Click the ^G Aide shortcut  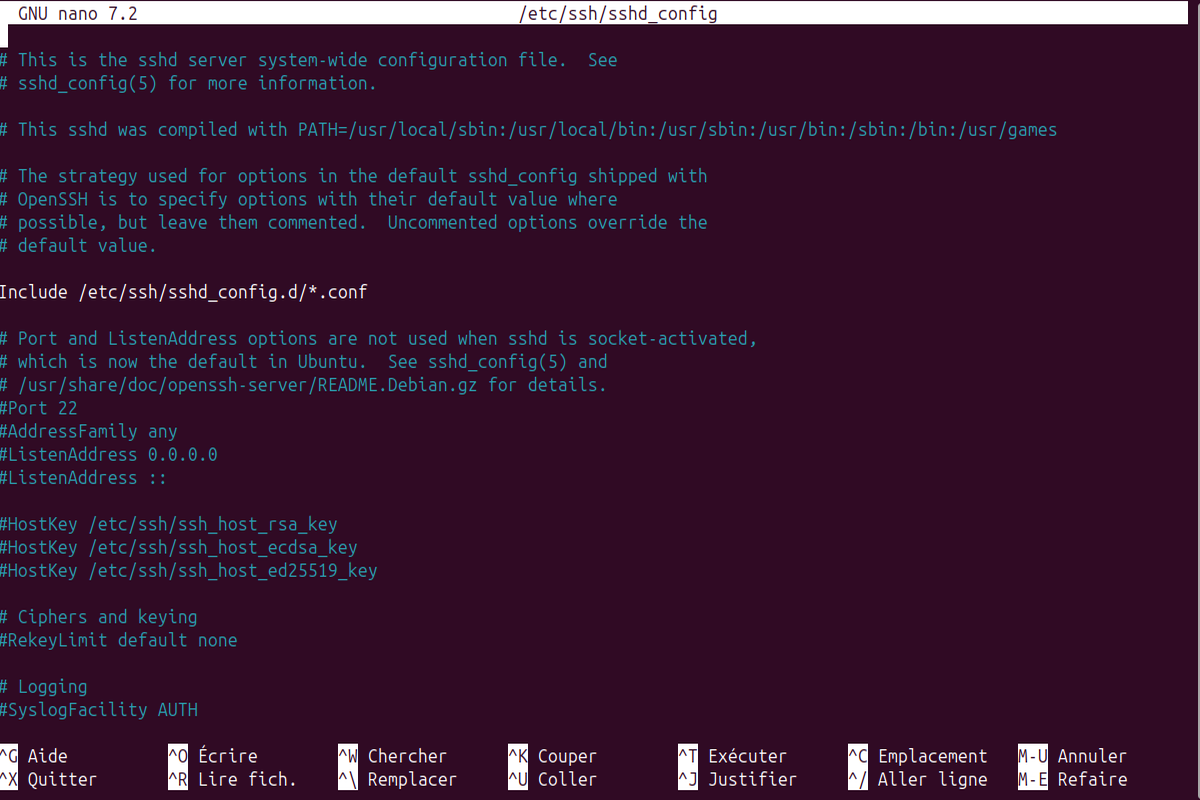(35, 756)
